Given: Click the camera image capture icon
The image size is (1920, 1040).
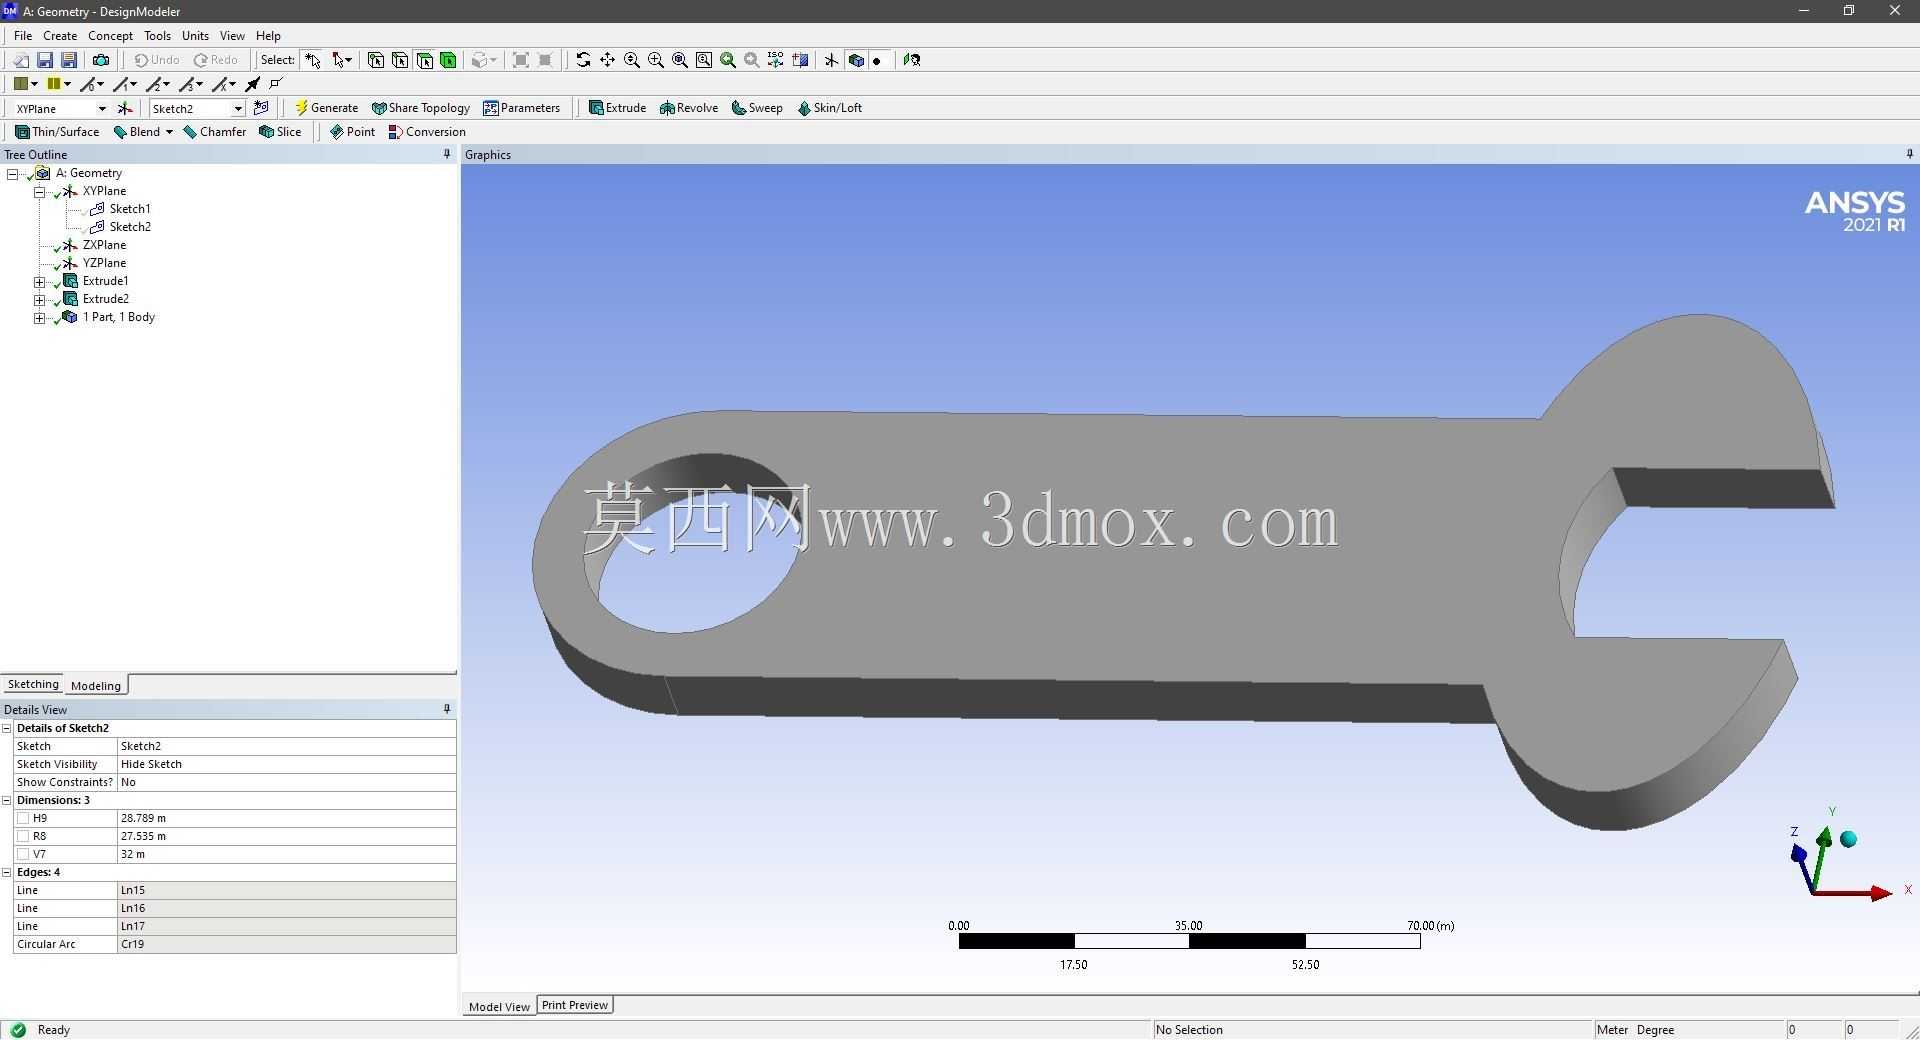Looking at the screenshot, I should coord(101,60).
